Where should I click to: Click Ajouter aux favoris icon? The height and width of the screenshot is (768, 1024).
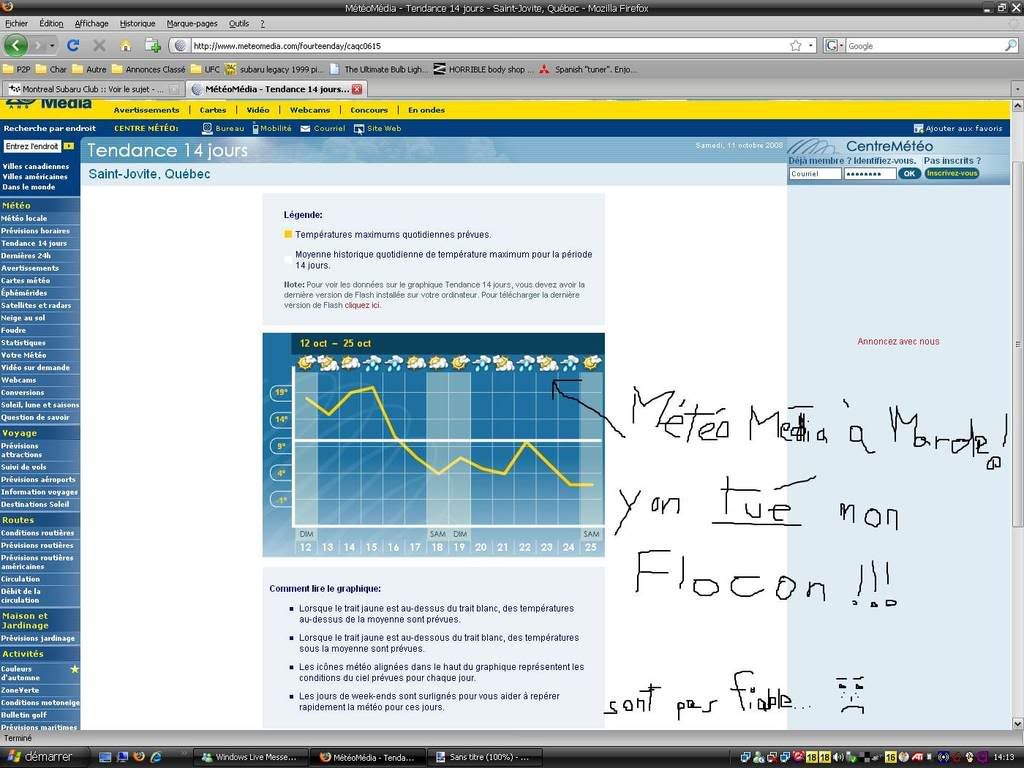pos(918,129)
